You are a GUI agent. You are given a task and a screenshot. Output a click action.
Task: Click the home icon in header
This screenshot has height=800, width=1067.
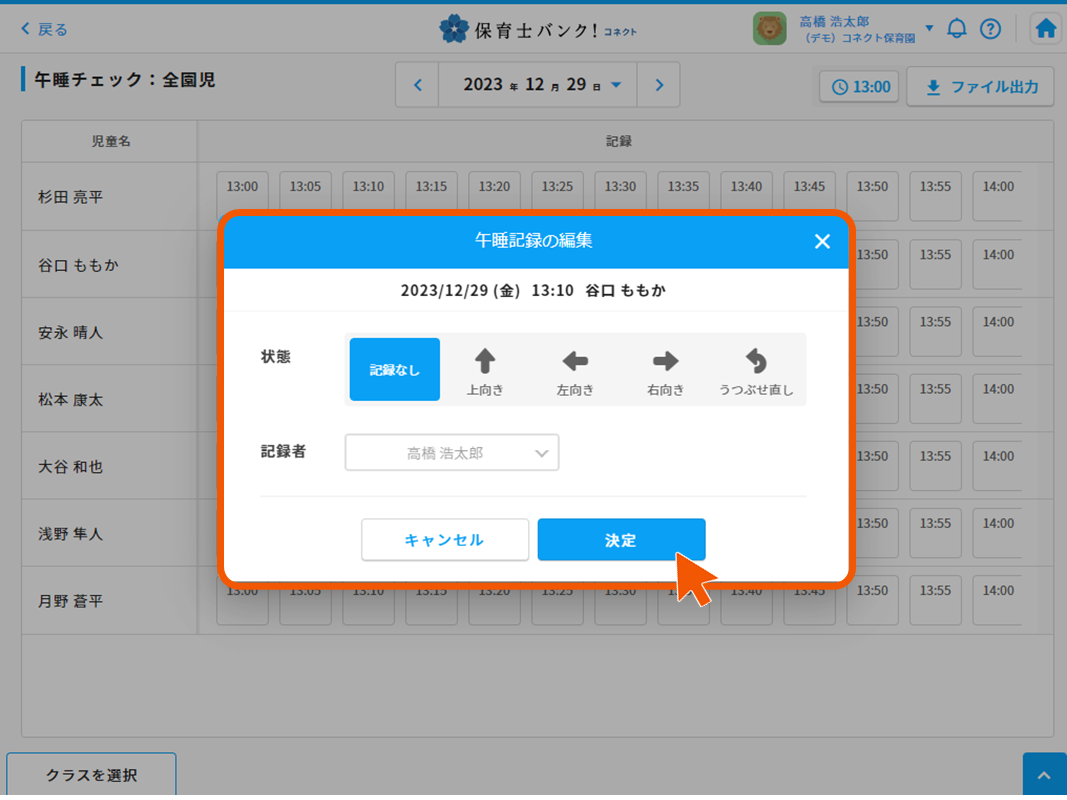[1046, 29]
